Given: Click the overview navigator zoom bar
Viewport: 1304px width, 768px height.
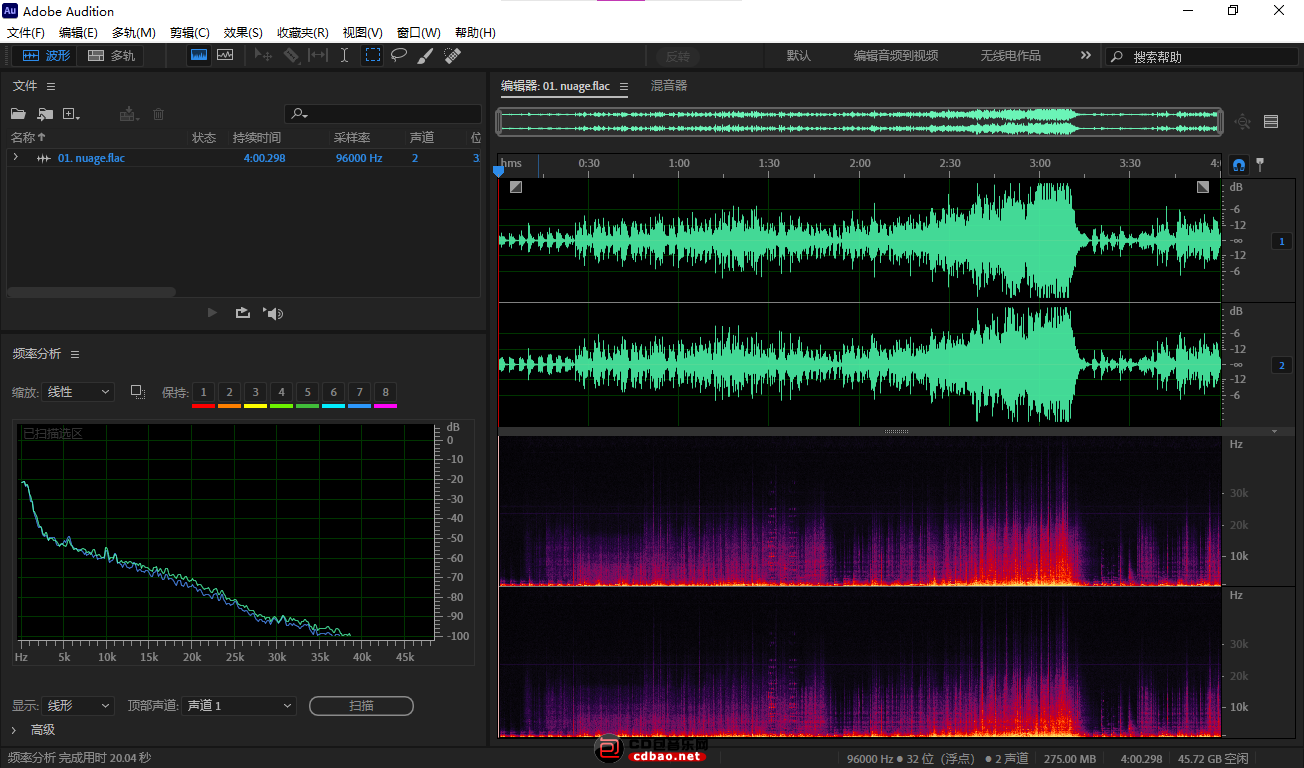Looking at the screenshot, I should [860, 122].
